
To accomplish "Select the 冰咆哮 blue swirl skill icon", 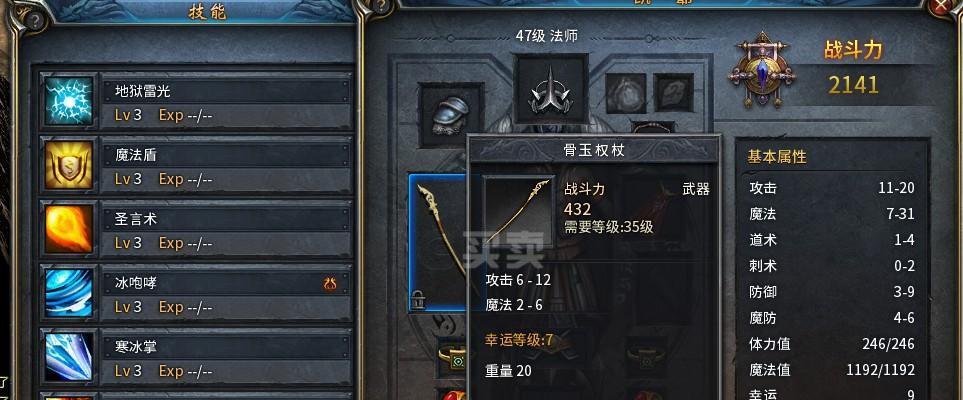I will click(69, 292).
